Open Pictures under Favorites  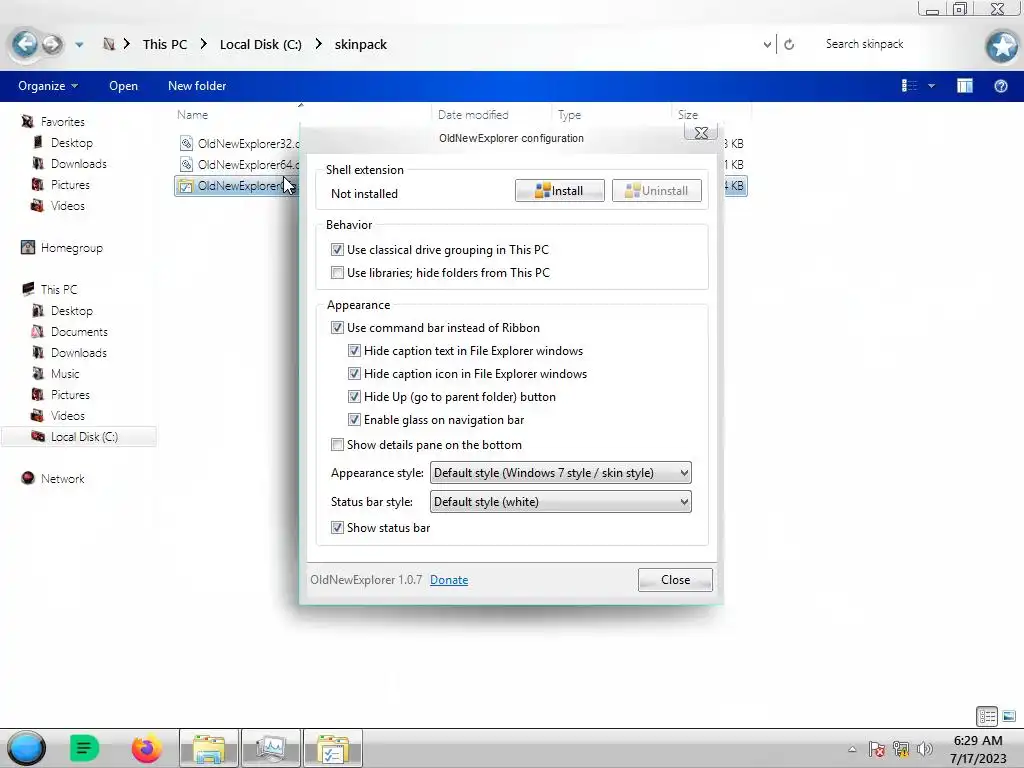pyautogui.click(x=70, y=184)
